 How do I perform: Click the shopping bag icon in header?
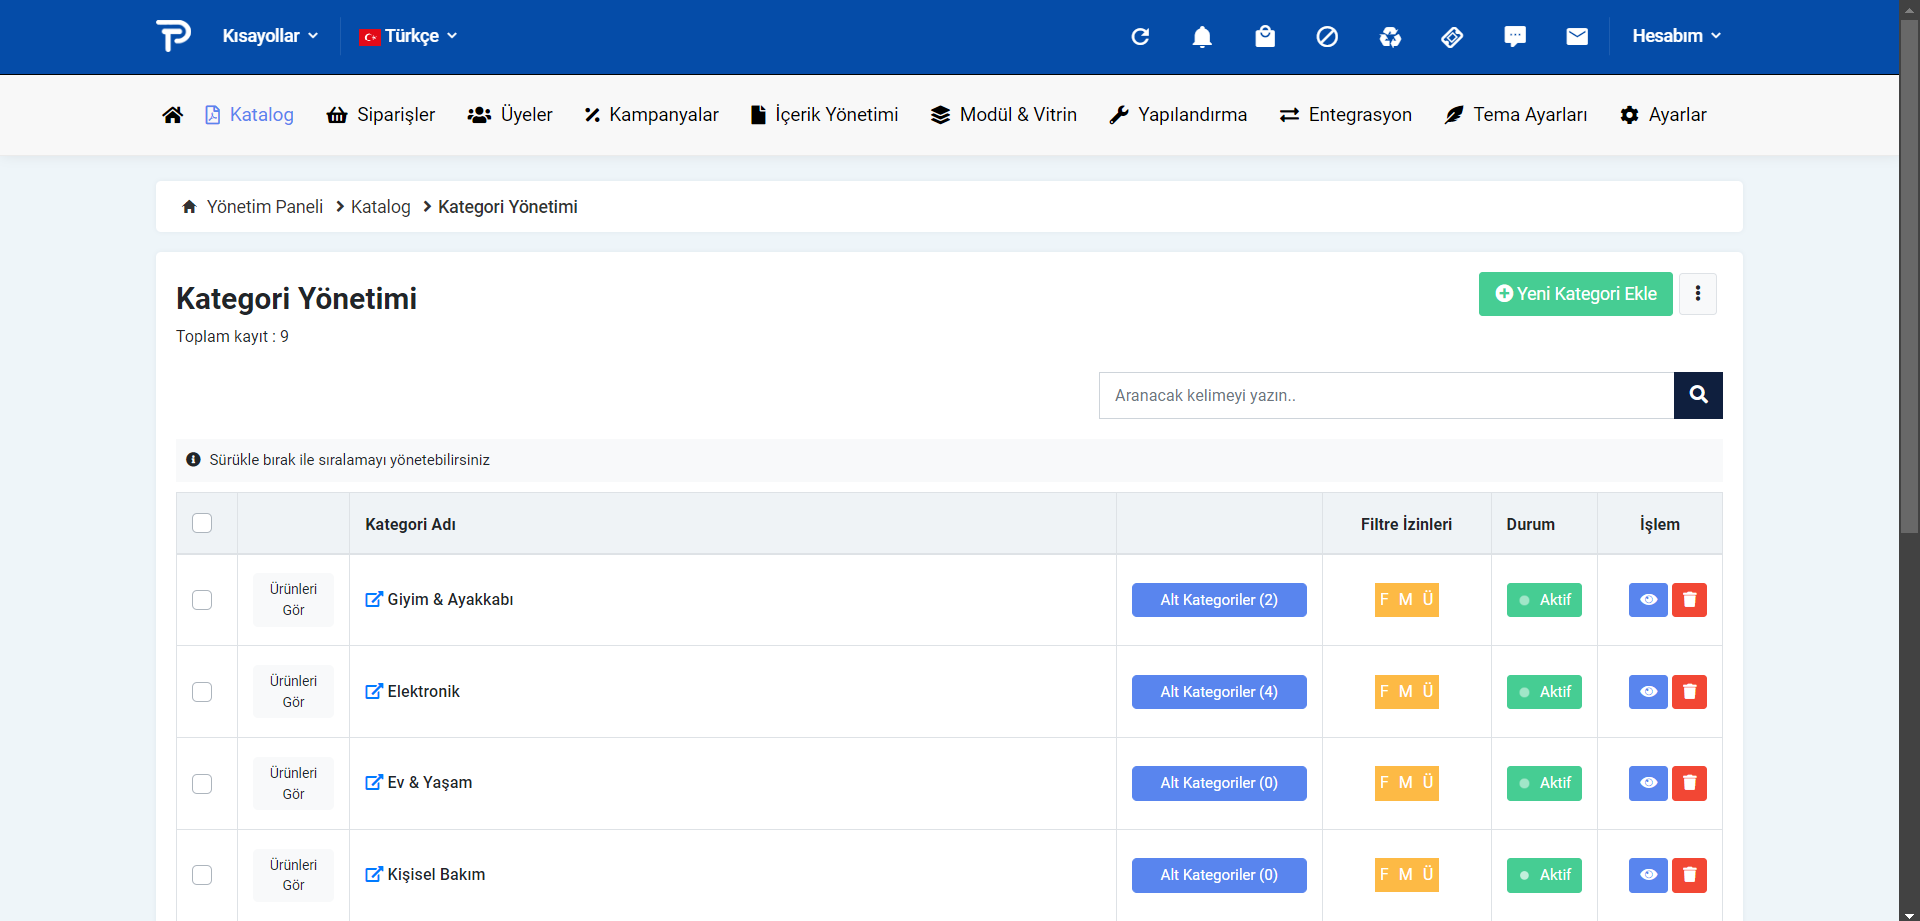point(1265,37)
